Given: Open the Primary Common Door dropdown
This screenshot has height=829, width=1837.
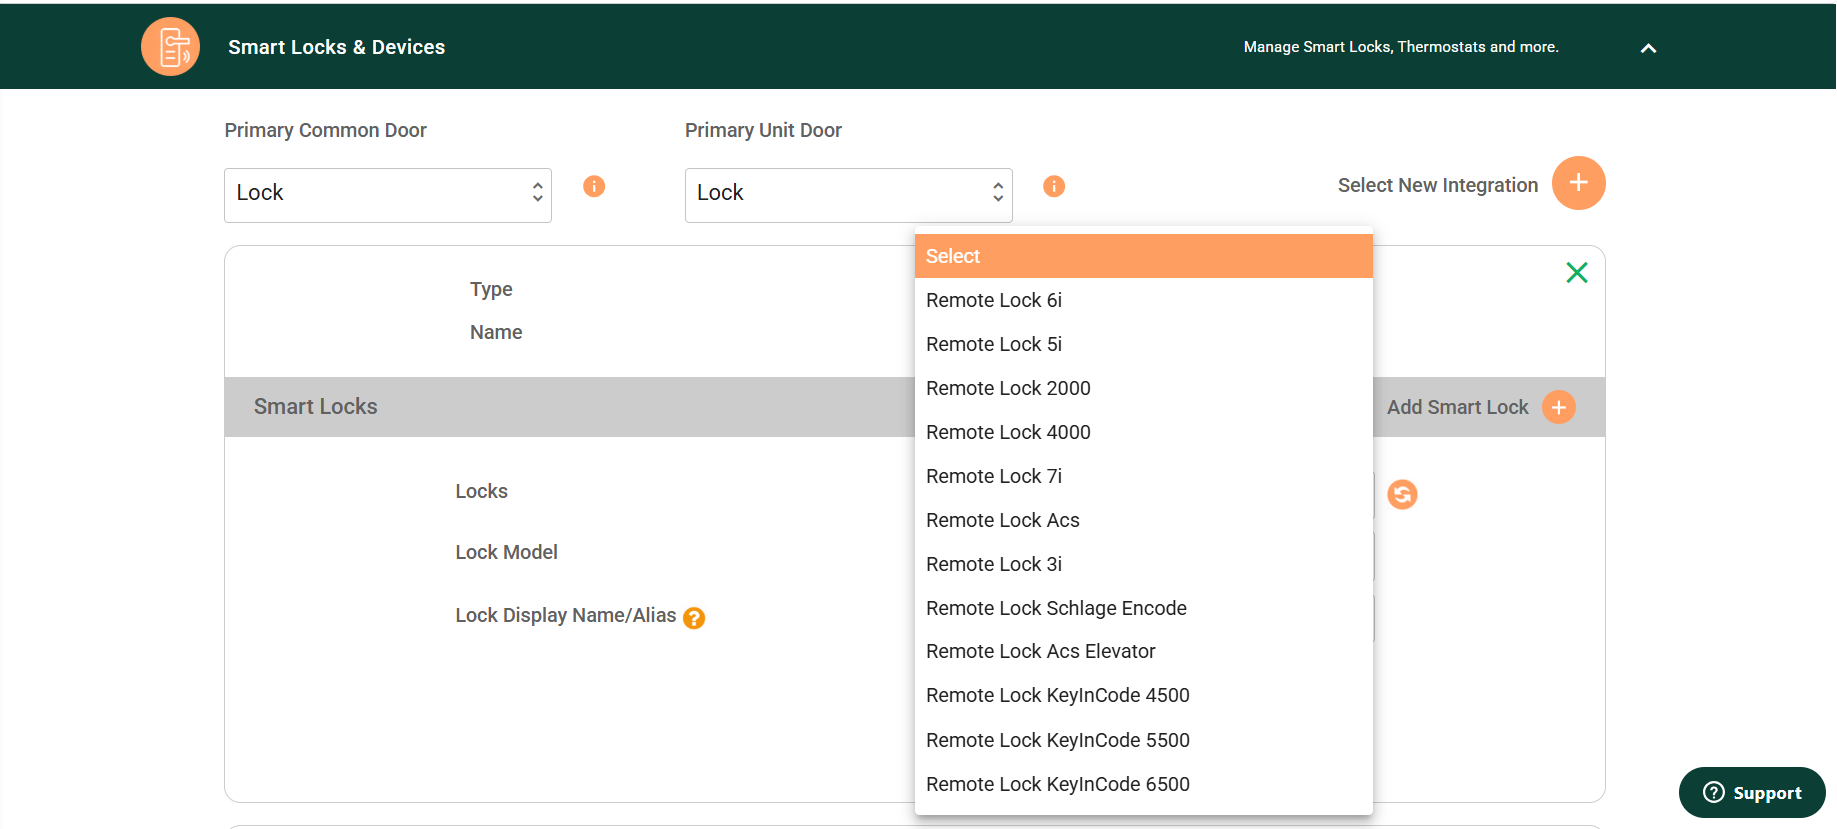Looking at the screenshot, I should tap(388, 194).
